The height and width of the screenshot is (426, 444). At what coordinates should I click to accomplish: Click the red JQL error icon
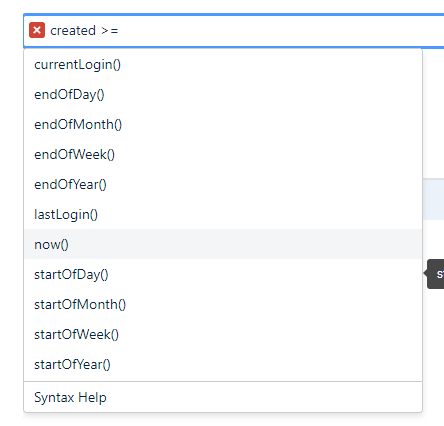(37, 30)
